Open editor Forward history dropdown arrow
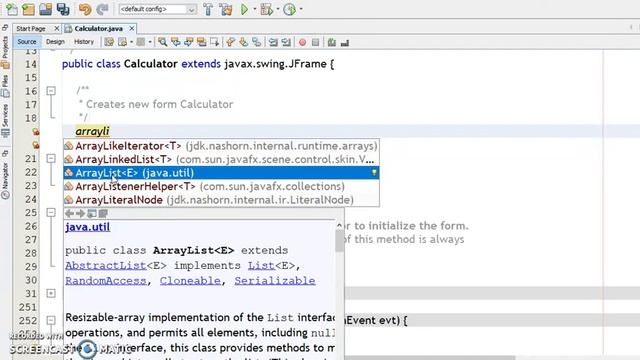The width and height of the screenshot is (640, 360). [x=150, y=42]
